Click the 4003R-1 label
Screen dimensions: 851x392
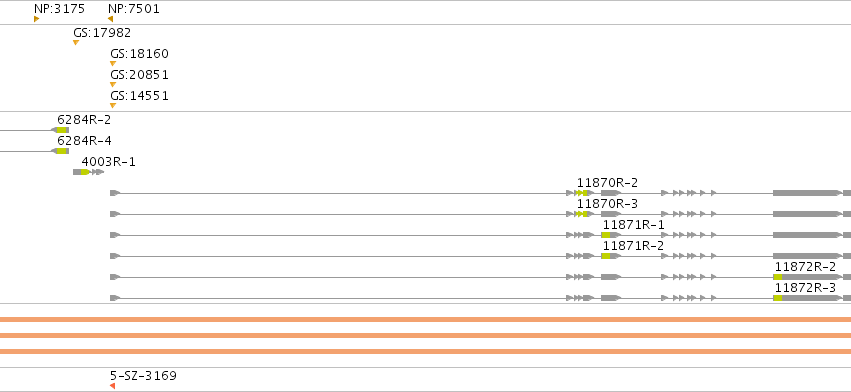tap(109, 162)
